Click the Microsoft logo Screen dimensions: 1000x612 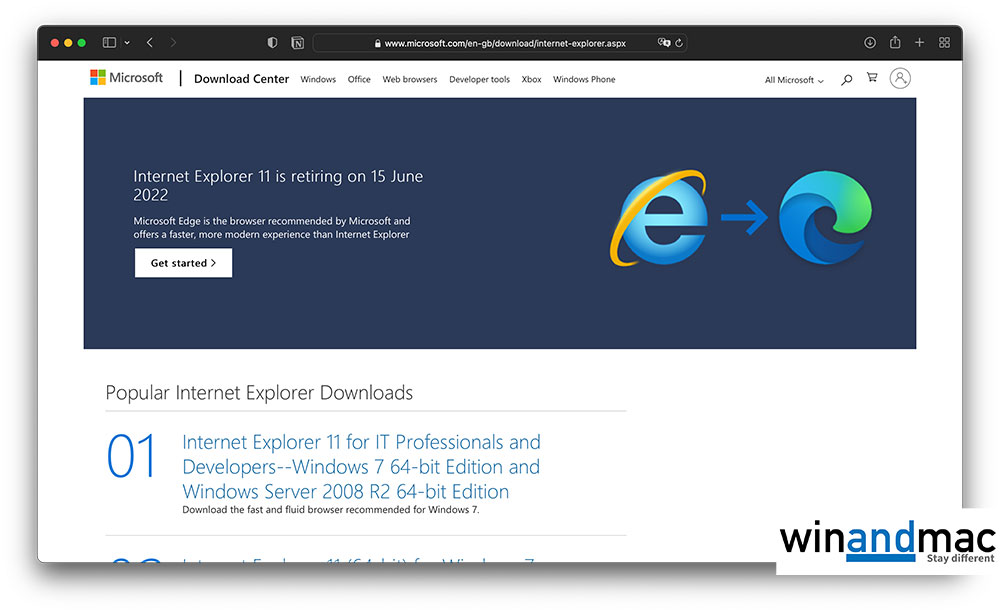point(126,78)
